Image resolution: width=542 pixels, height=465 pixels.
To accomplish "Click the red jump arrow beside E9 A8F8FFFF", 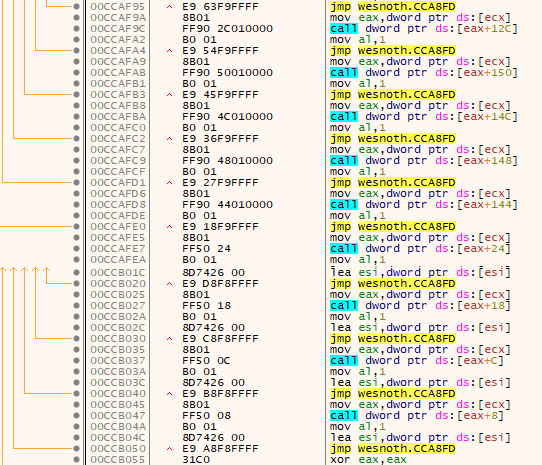I will click(x=169, y=448).
